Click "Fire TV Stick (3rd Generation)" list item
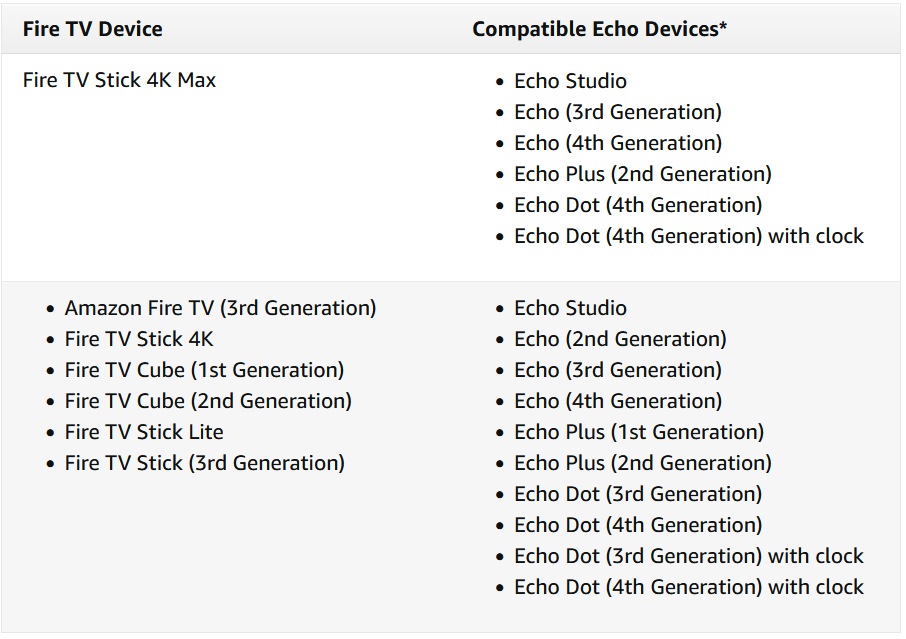Viewport: 906px width, 639px height. point(204,463)
